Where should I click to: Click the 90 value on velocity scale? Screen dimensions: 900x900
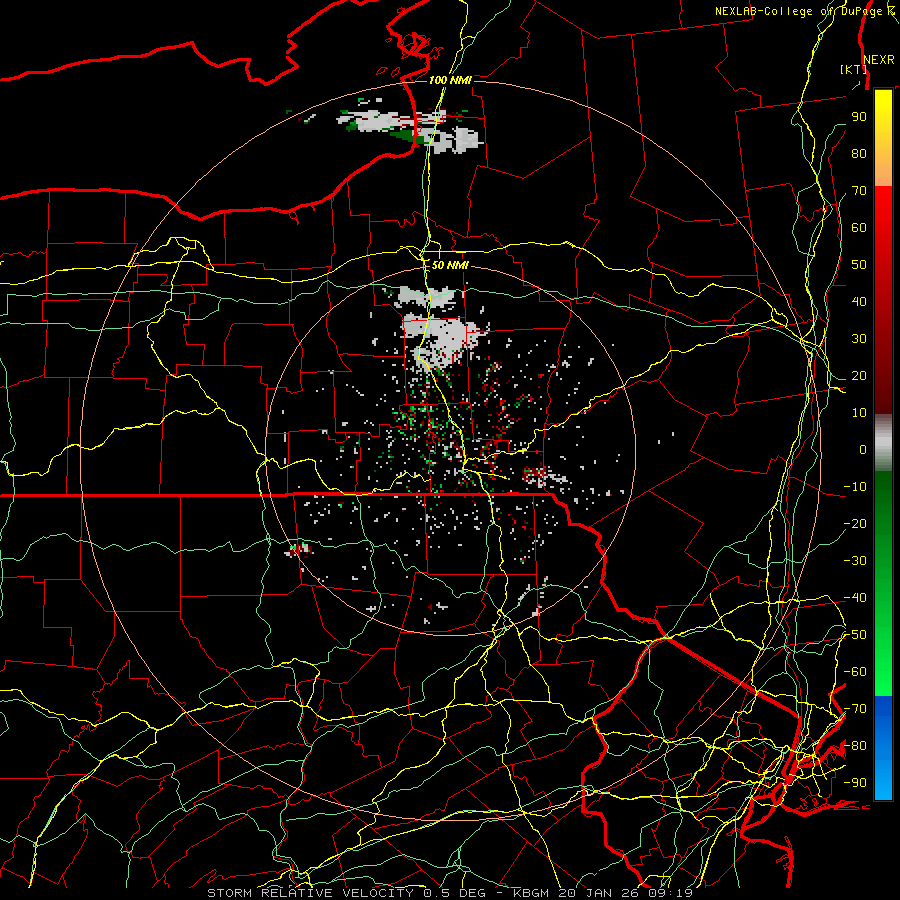859,117
